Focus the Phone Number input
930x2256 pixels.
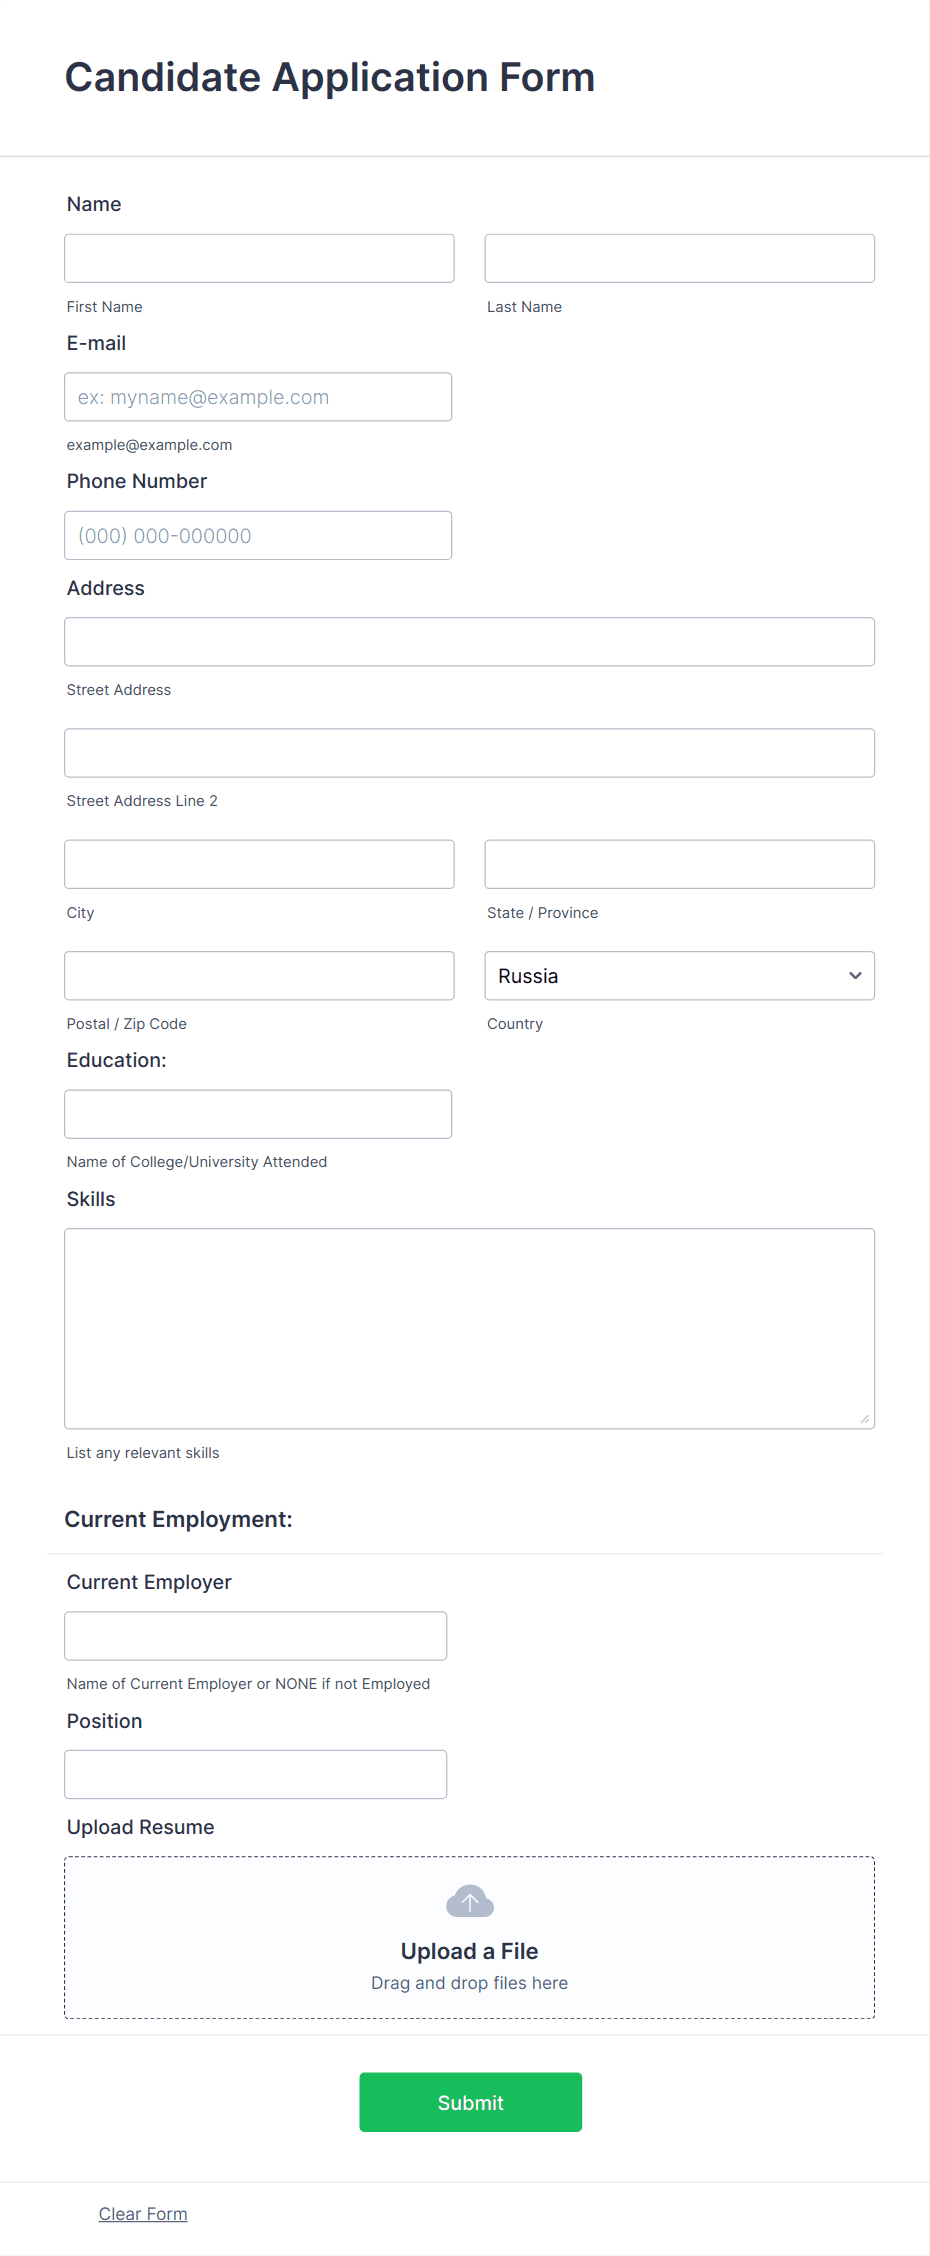[258, 535]
